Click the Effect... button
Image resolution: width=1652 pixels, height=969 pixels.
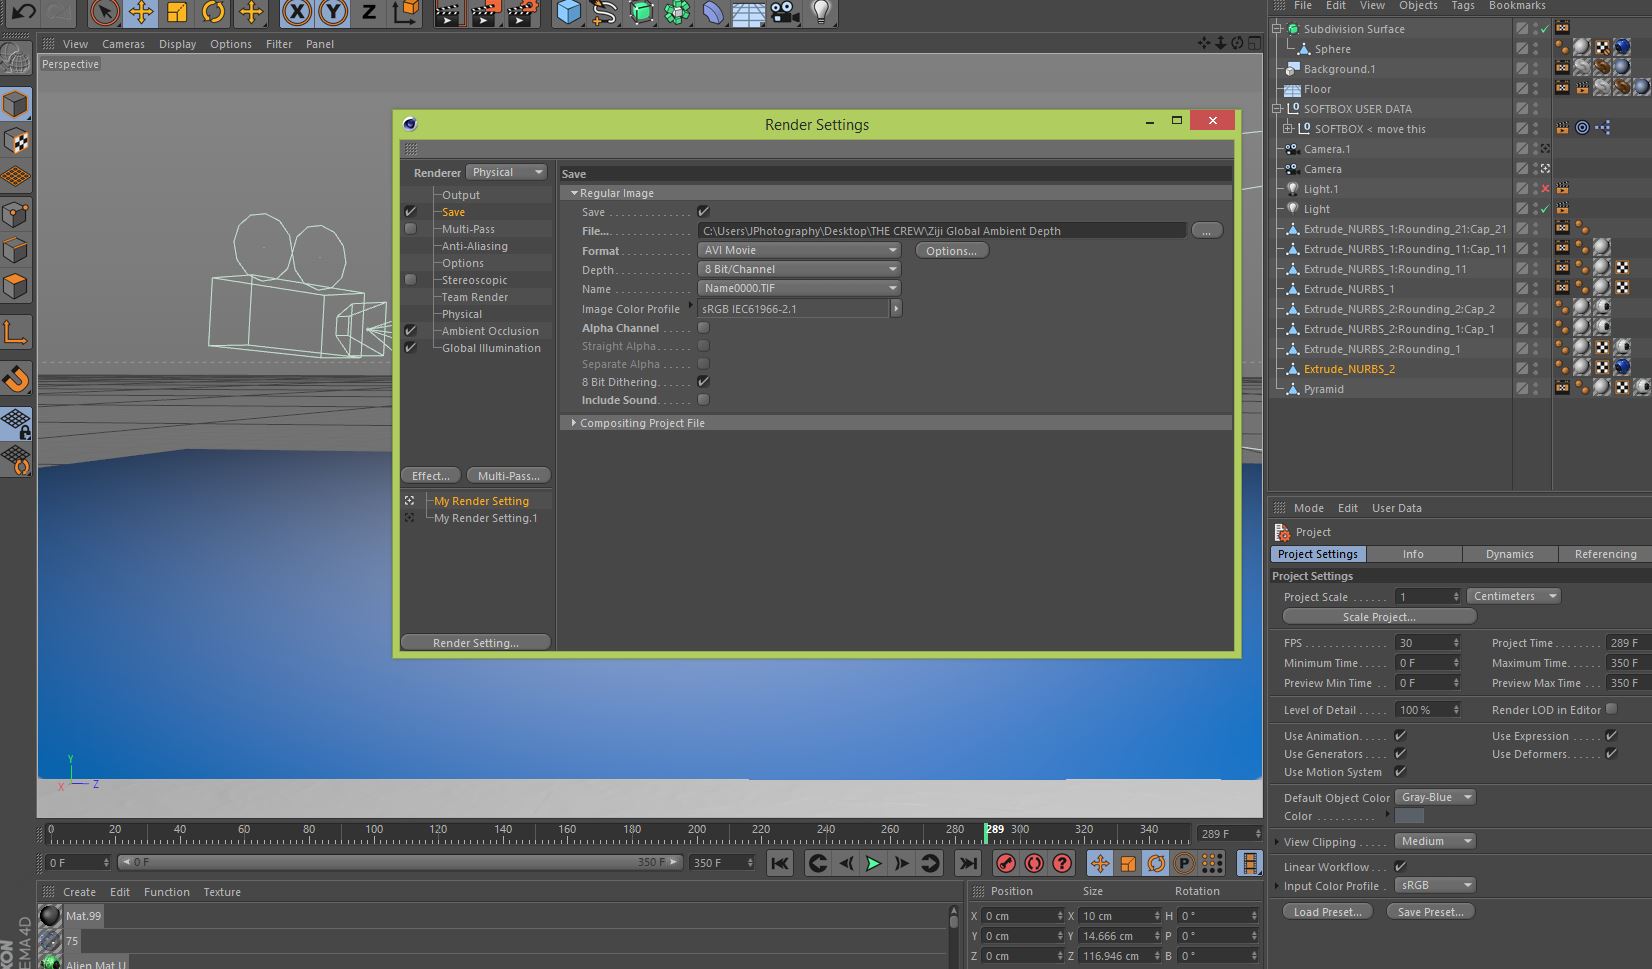(431, 476)
